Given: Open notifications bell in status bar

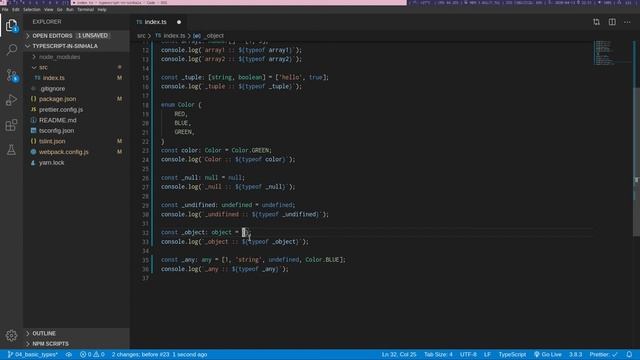Looking at the screenshot, I should [629, 354].
